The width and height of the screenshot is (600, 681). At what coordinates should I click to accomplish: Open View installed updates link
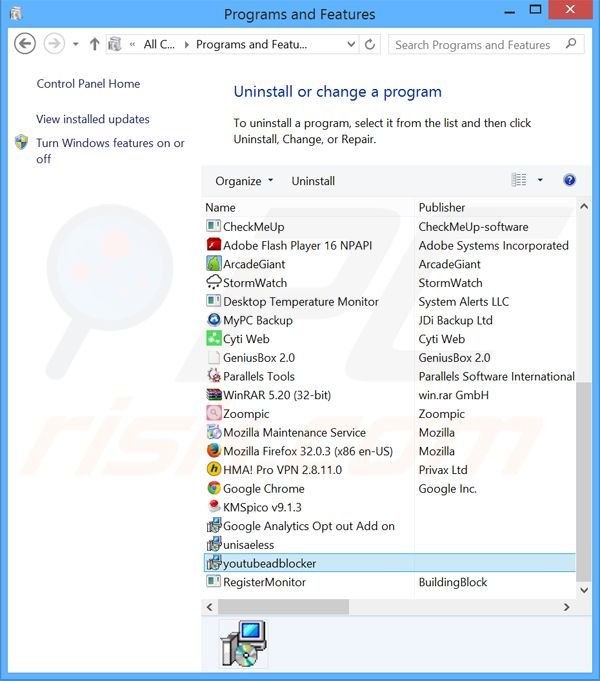tap(93, 119)
